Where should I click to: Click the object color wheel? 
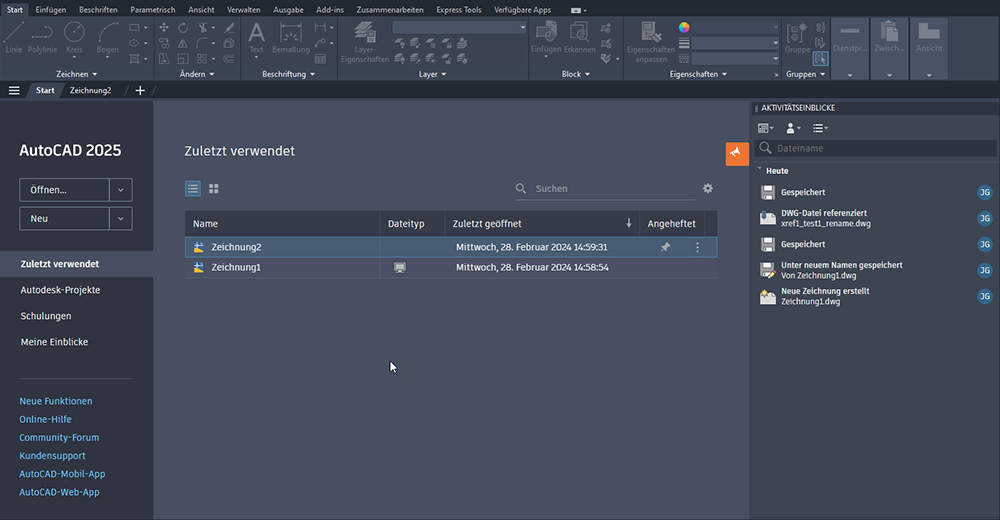tap(684, 27)
